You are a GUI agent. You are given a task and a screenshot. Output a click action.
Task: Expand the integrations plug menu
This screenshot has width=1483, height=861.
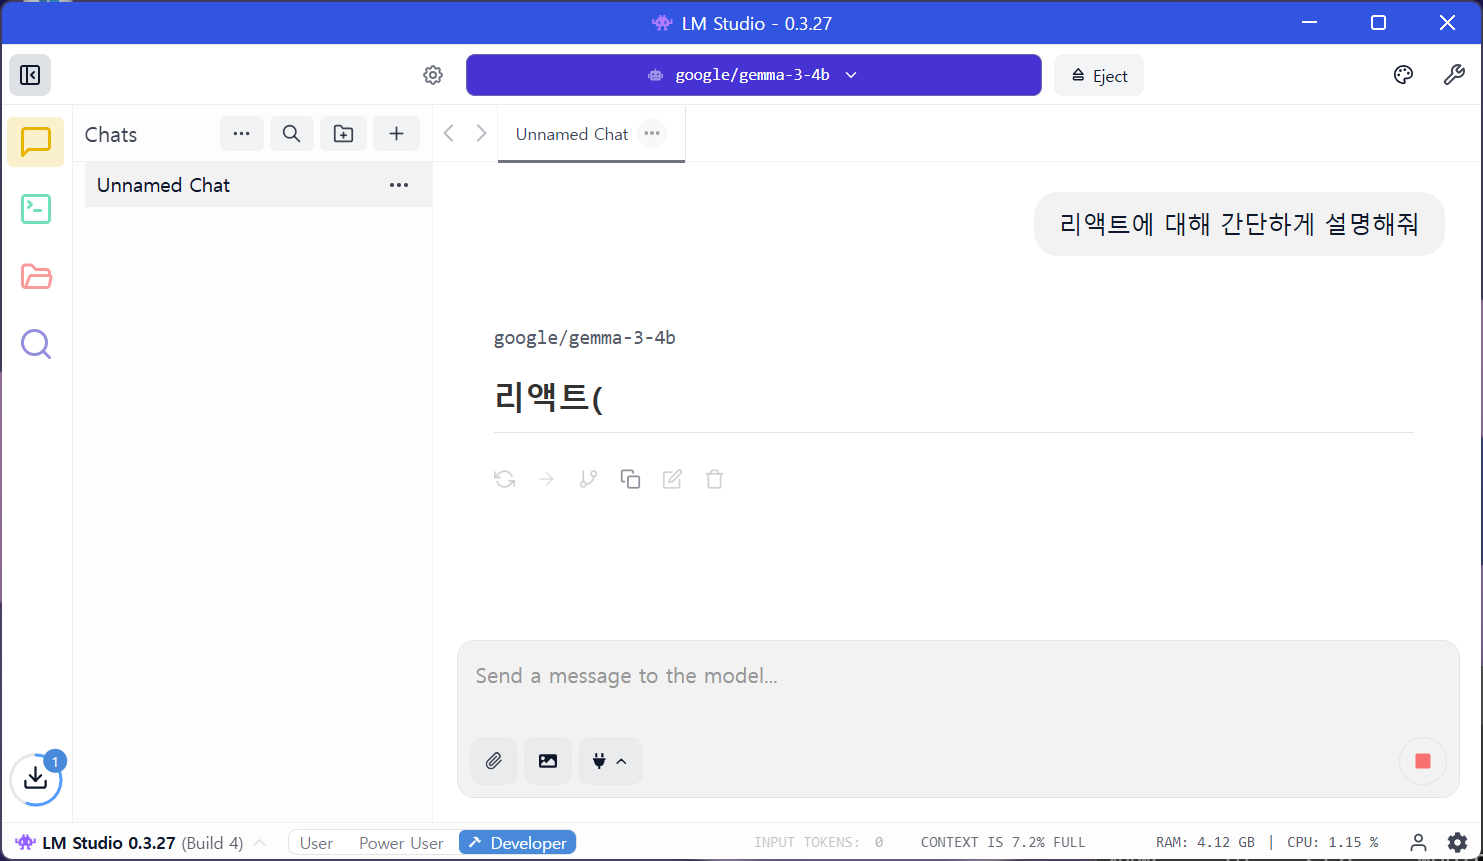[x=610, y=761]
